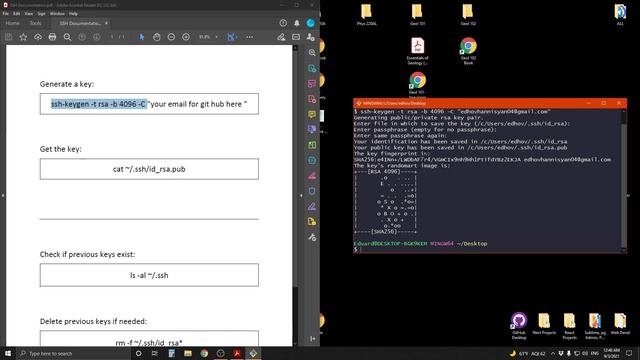Choose the selection arrow tool
Screen dimensions: 640x360
[142, 37]
